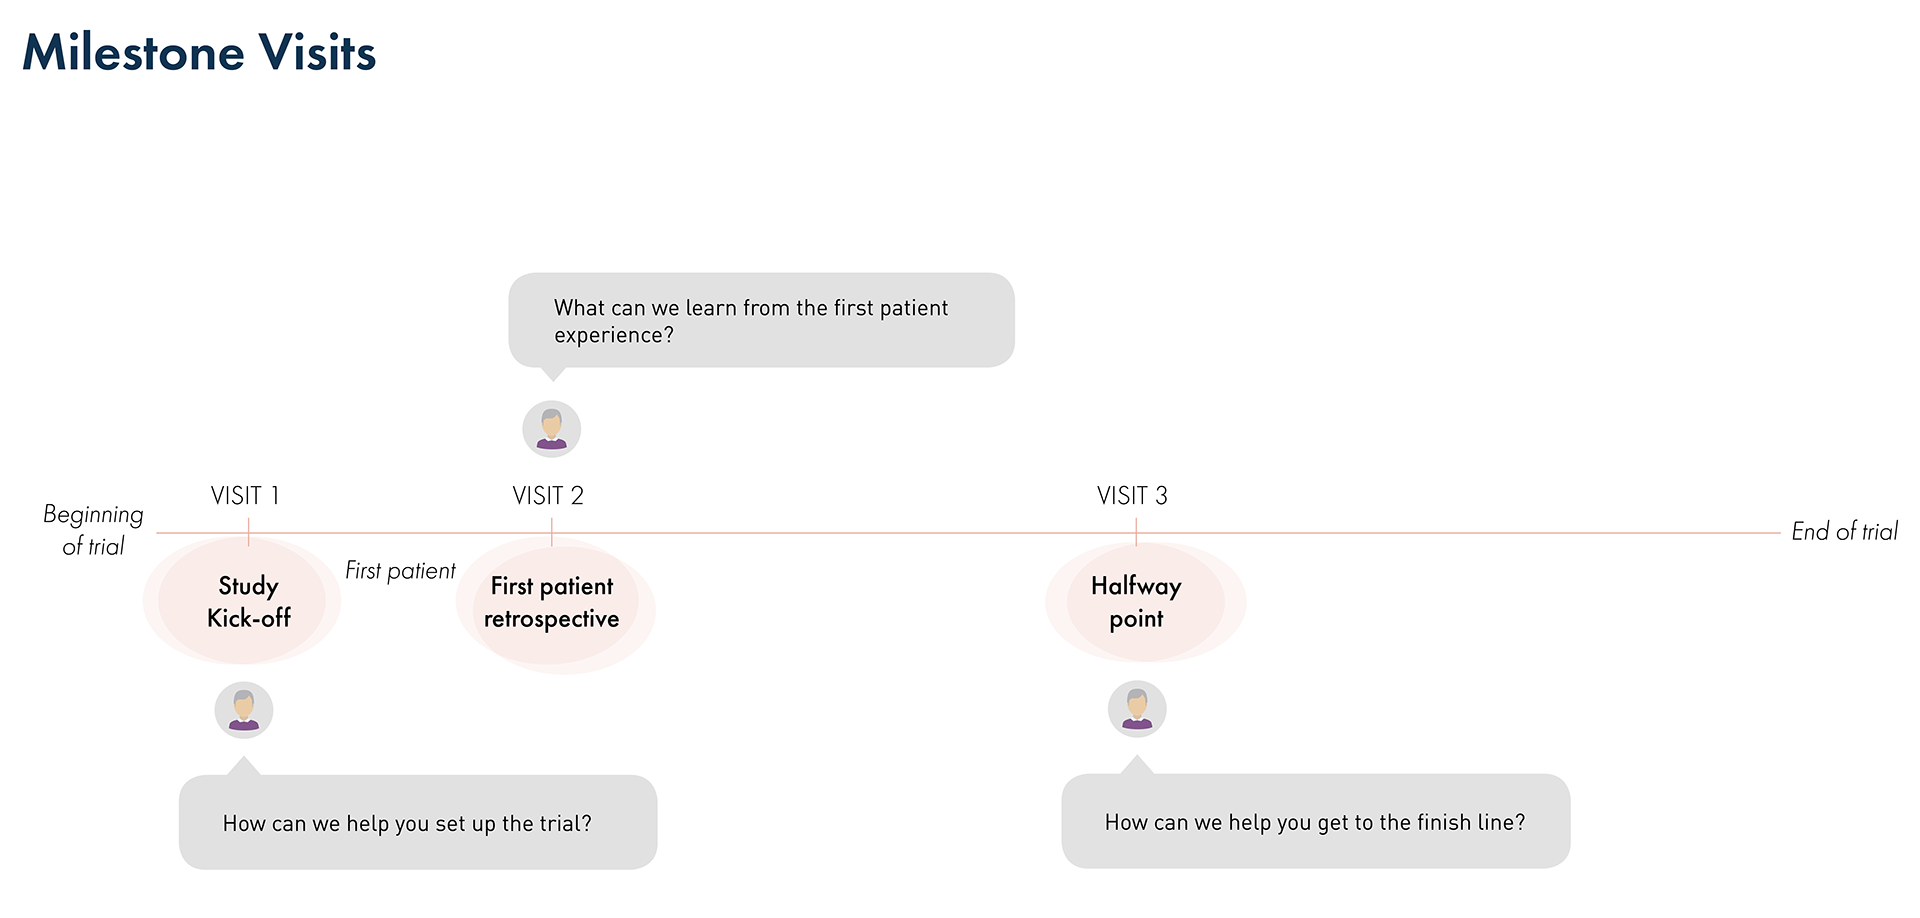Click the VISIT 1 timeline label
1920x918 pixels.
coord(245,496)
